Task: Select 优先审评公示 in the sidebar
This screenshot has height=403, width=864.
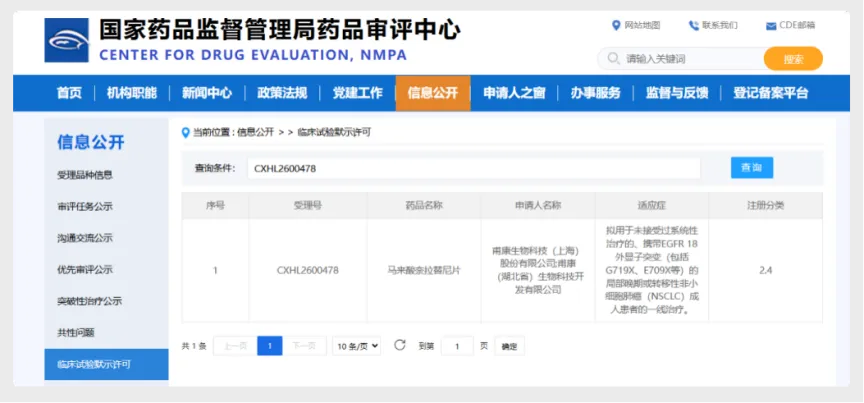Action: (85, 270)
